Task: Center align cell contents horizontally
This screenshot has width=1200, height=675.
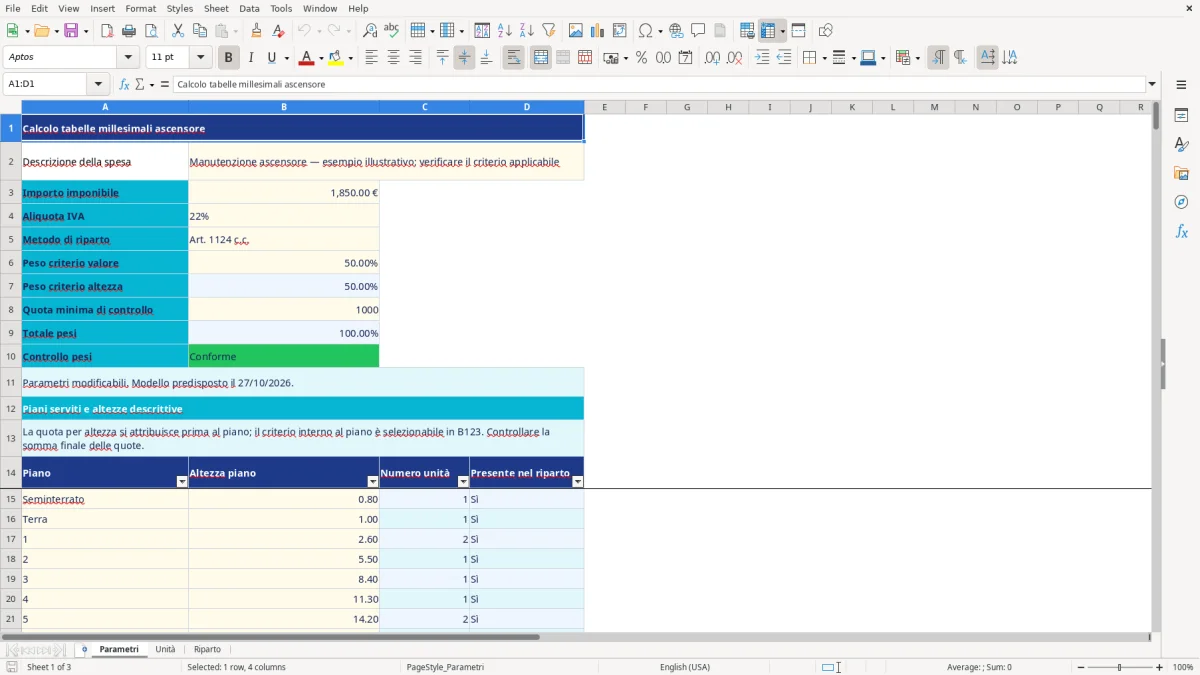Action: coord(393,58)
